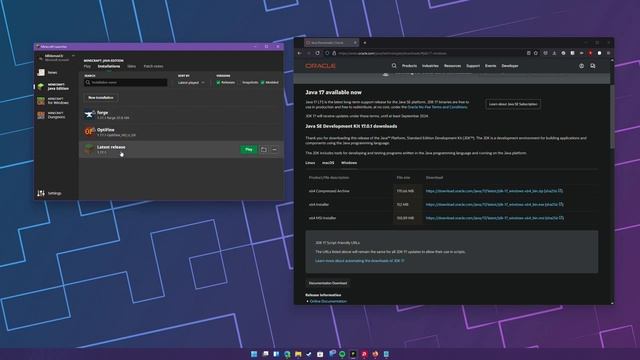Bookmark the page with star icon
The width and height of the screenshot is (640, 360).
[x=536, y=53]
